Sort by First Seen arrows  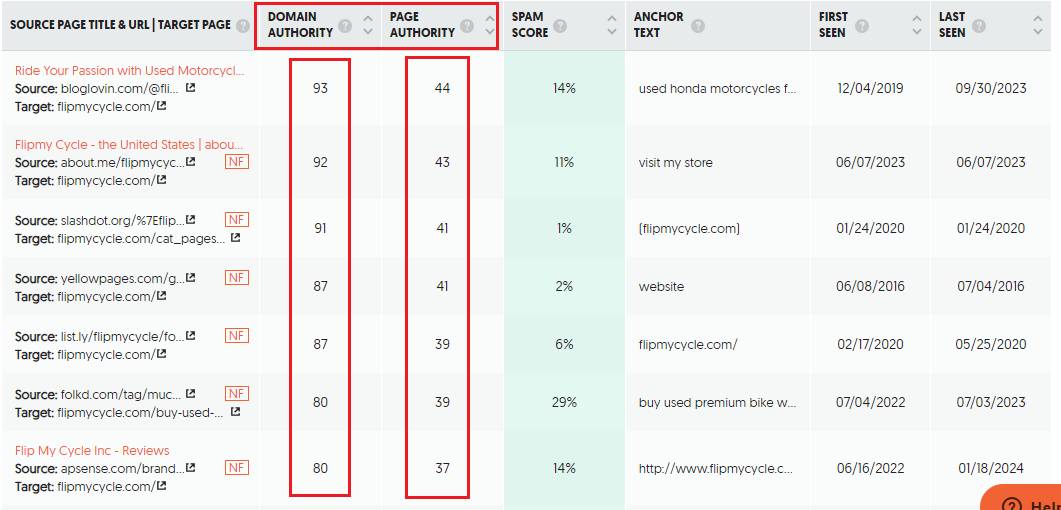[917, 25]
